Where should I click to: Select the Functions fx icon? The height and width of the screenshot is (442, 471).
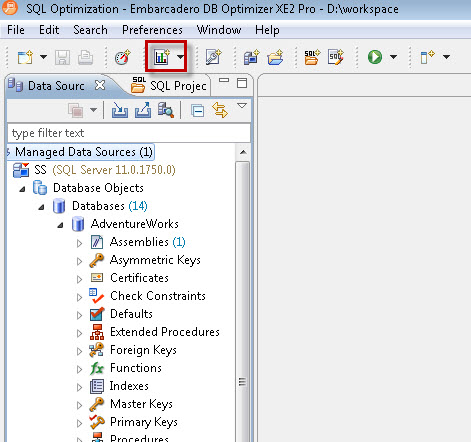(97, 368)
